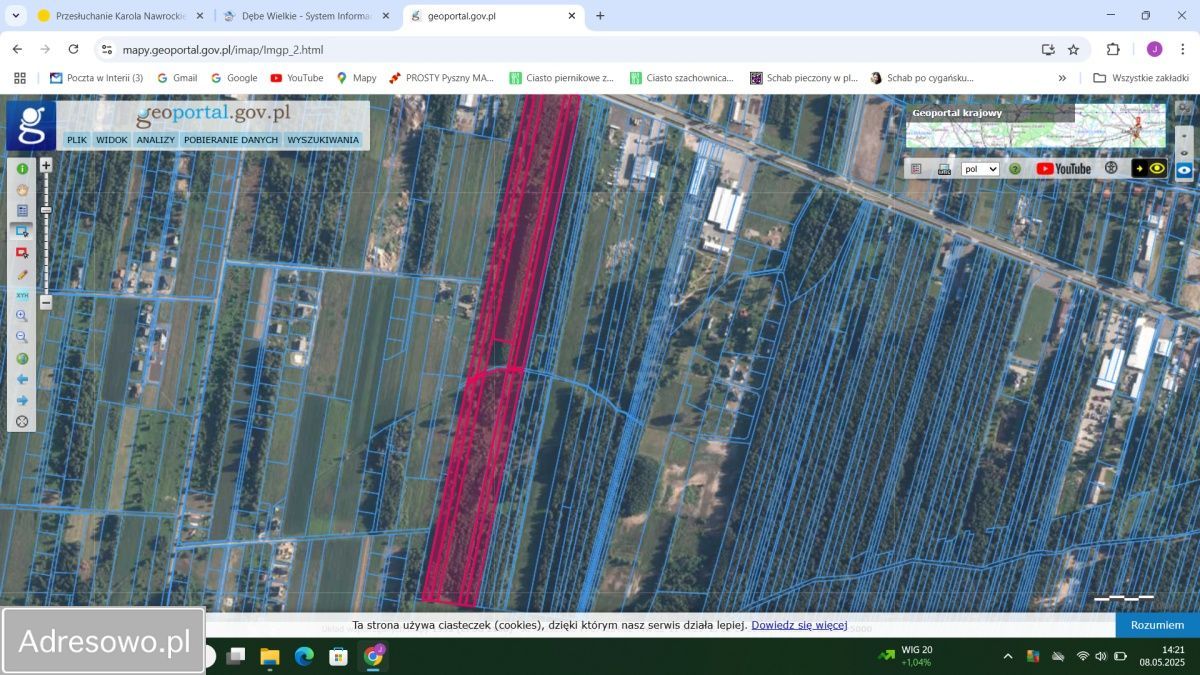
Task: Reload the current page
Action: (x=73, y=49)
